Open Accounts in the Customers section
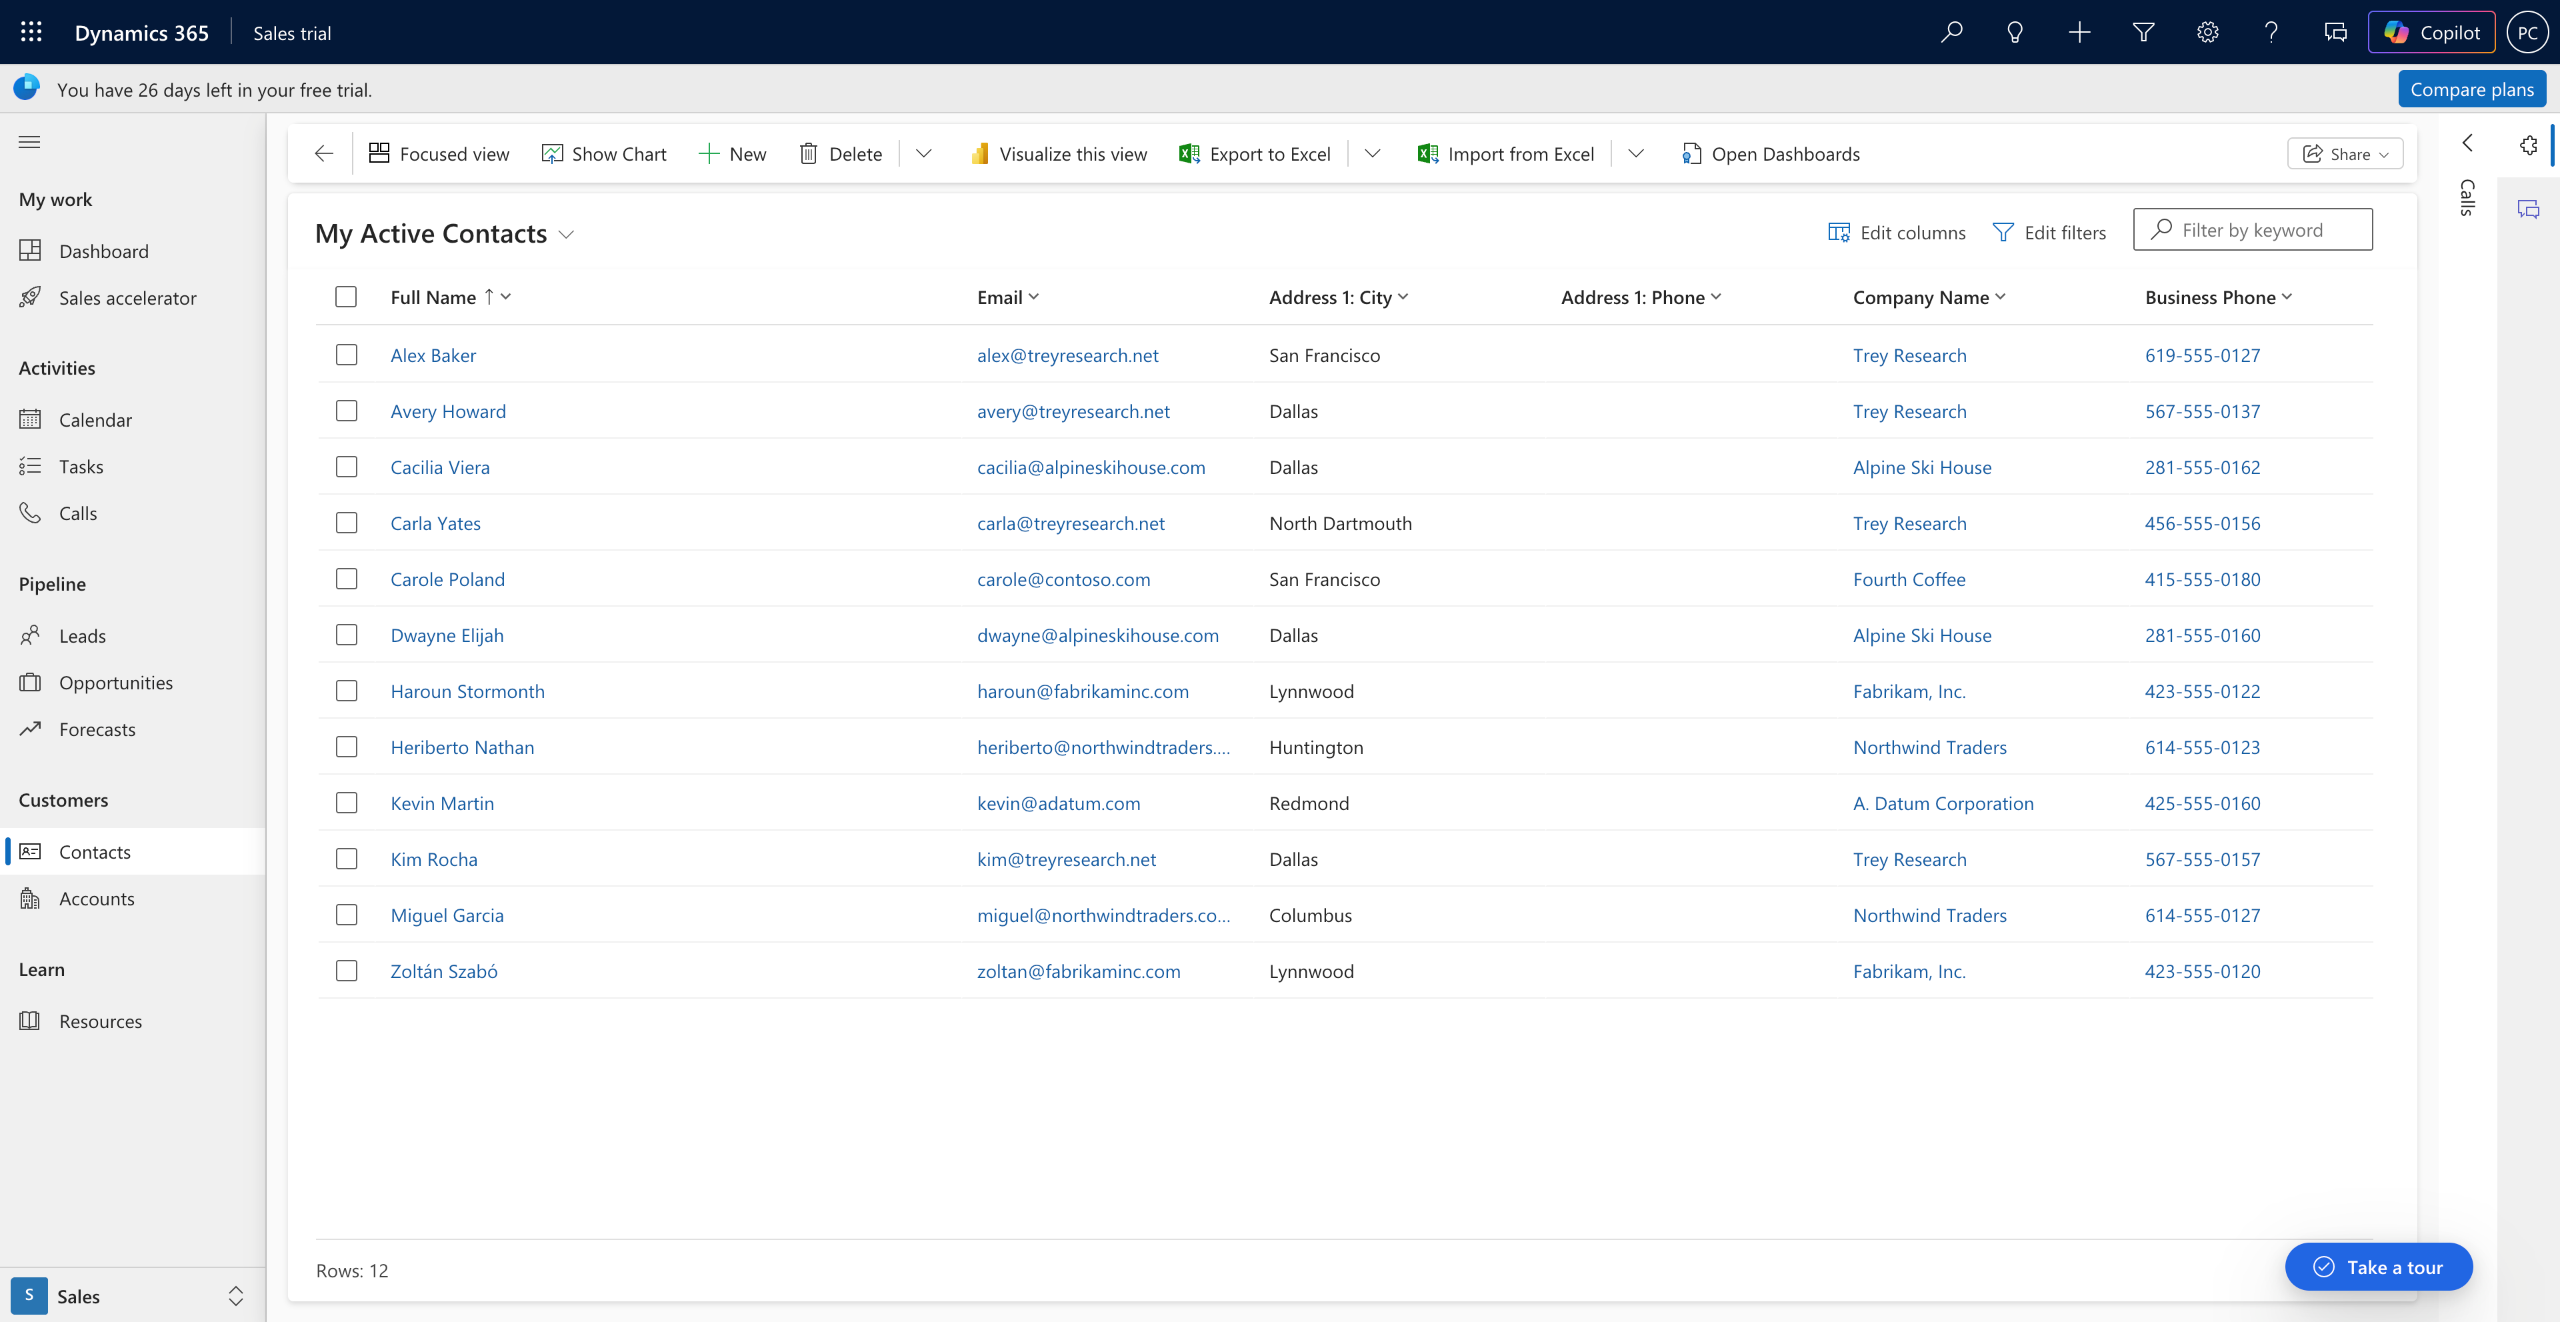2560x1322 pixels. (96, 899)
